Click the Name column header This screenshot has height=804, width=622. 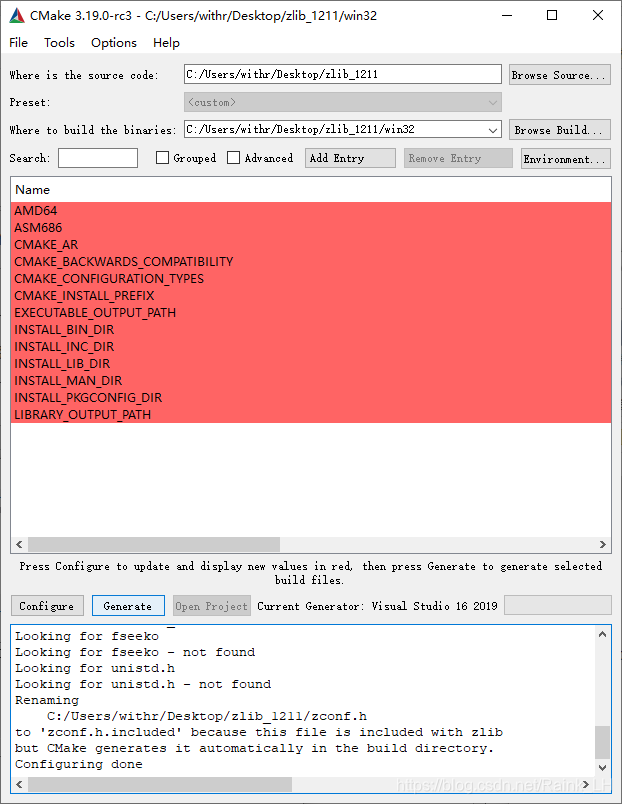pyautogui.click(x=311, y=190)
